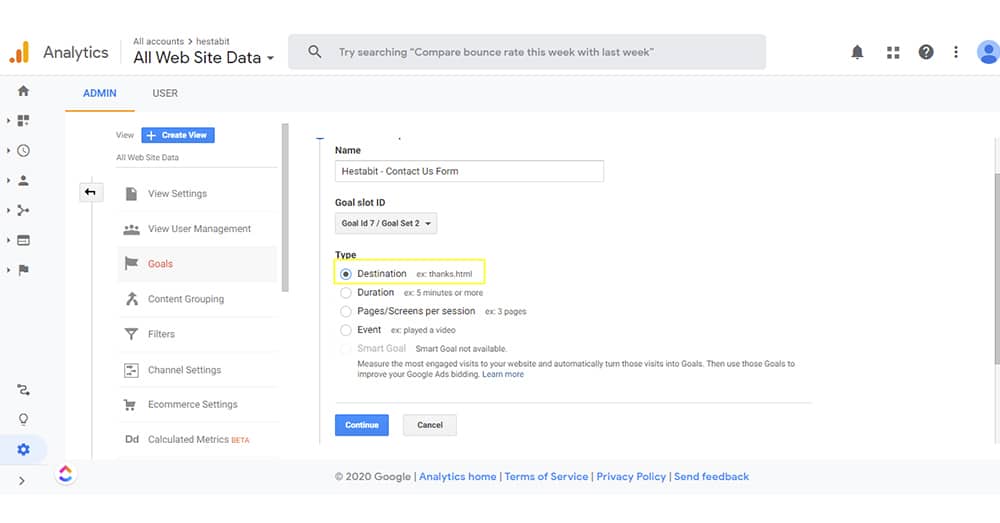This screenshot has height=523, width=1000.
Task: Click the Channel Settings icon
Action: point(131,370)
